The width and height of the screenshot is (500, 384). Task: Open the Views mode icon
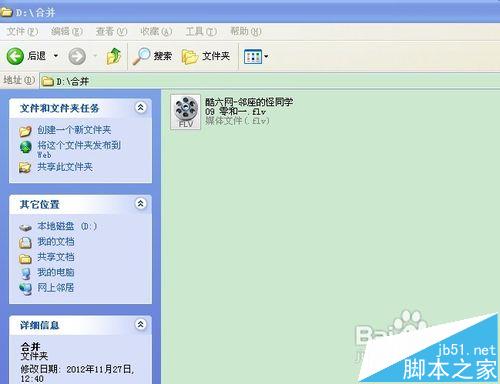(253, 56)
